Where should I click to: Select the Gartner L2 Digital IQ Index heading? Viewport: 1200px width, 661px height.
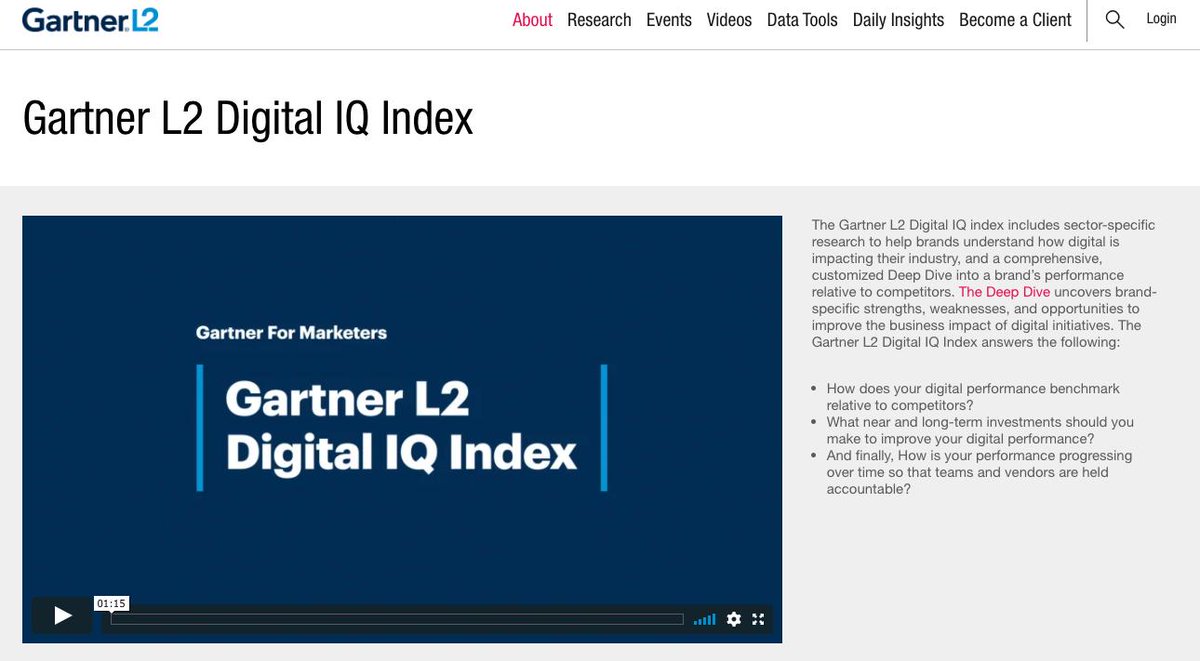point(248,118)
